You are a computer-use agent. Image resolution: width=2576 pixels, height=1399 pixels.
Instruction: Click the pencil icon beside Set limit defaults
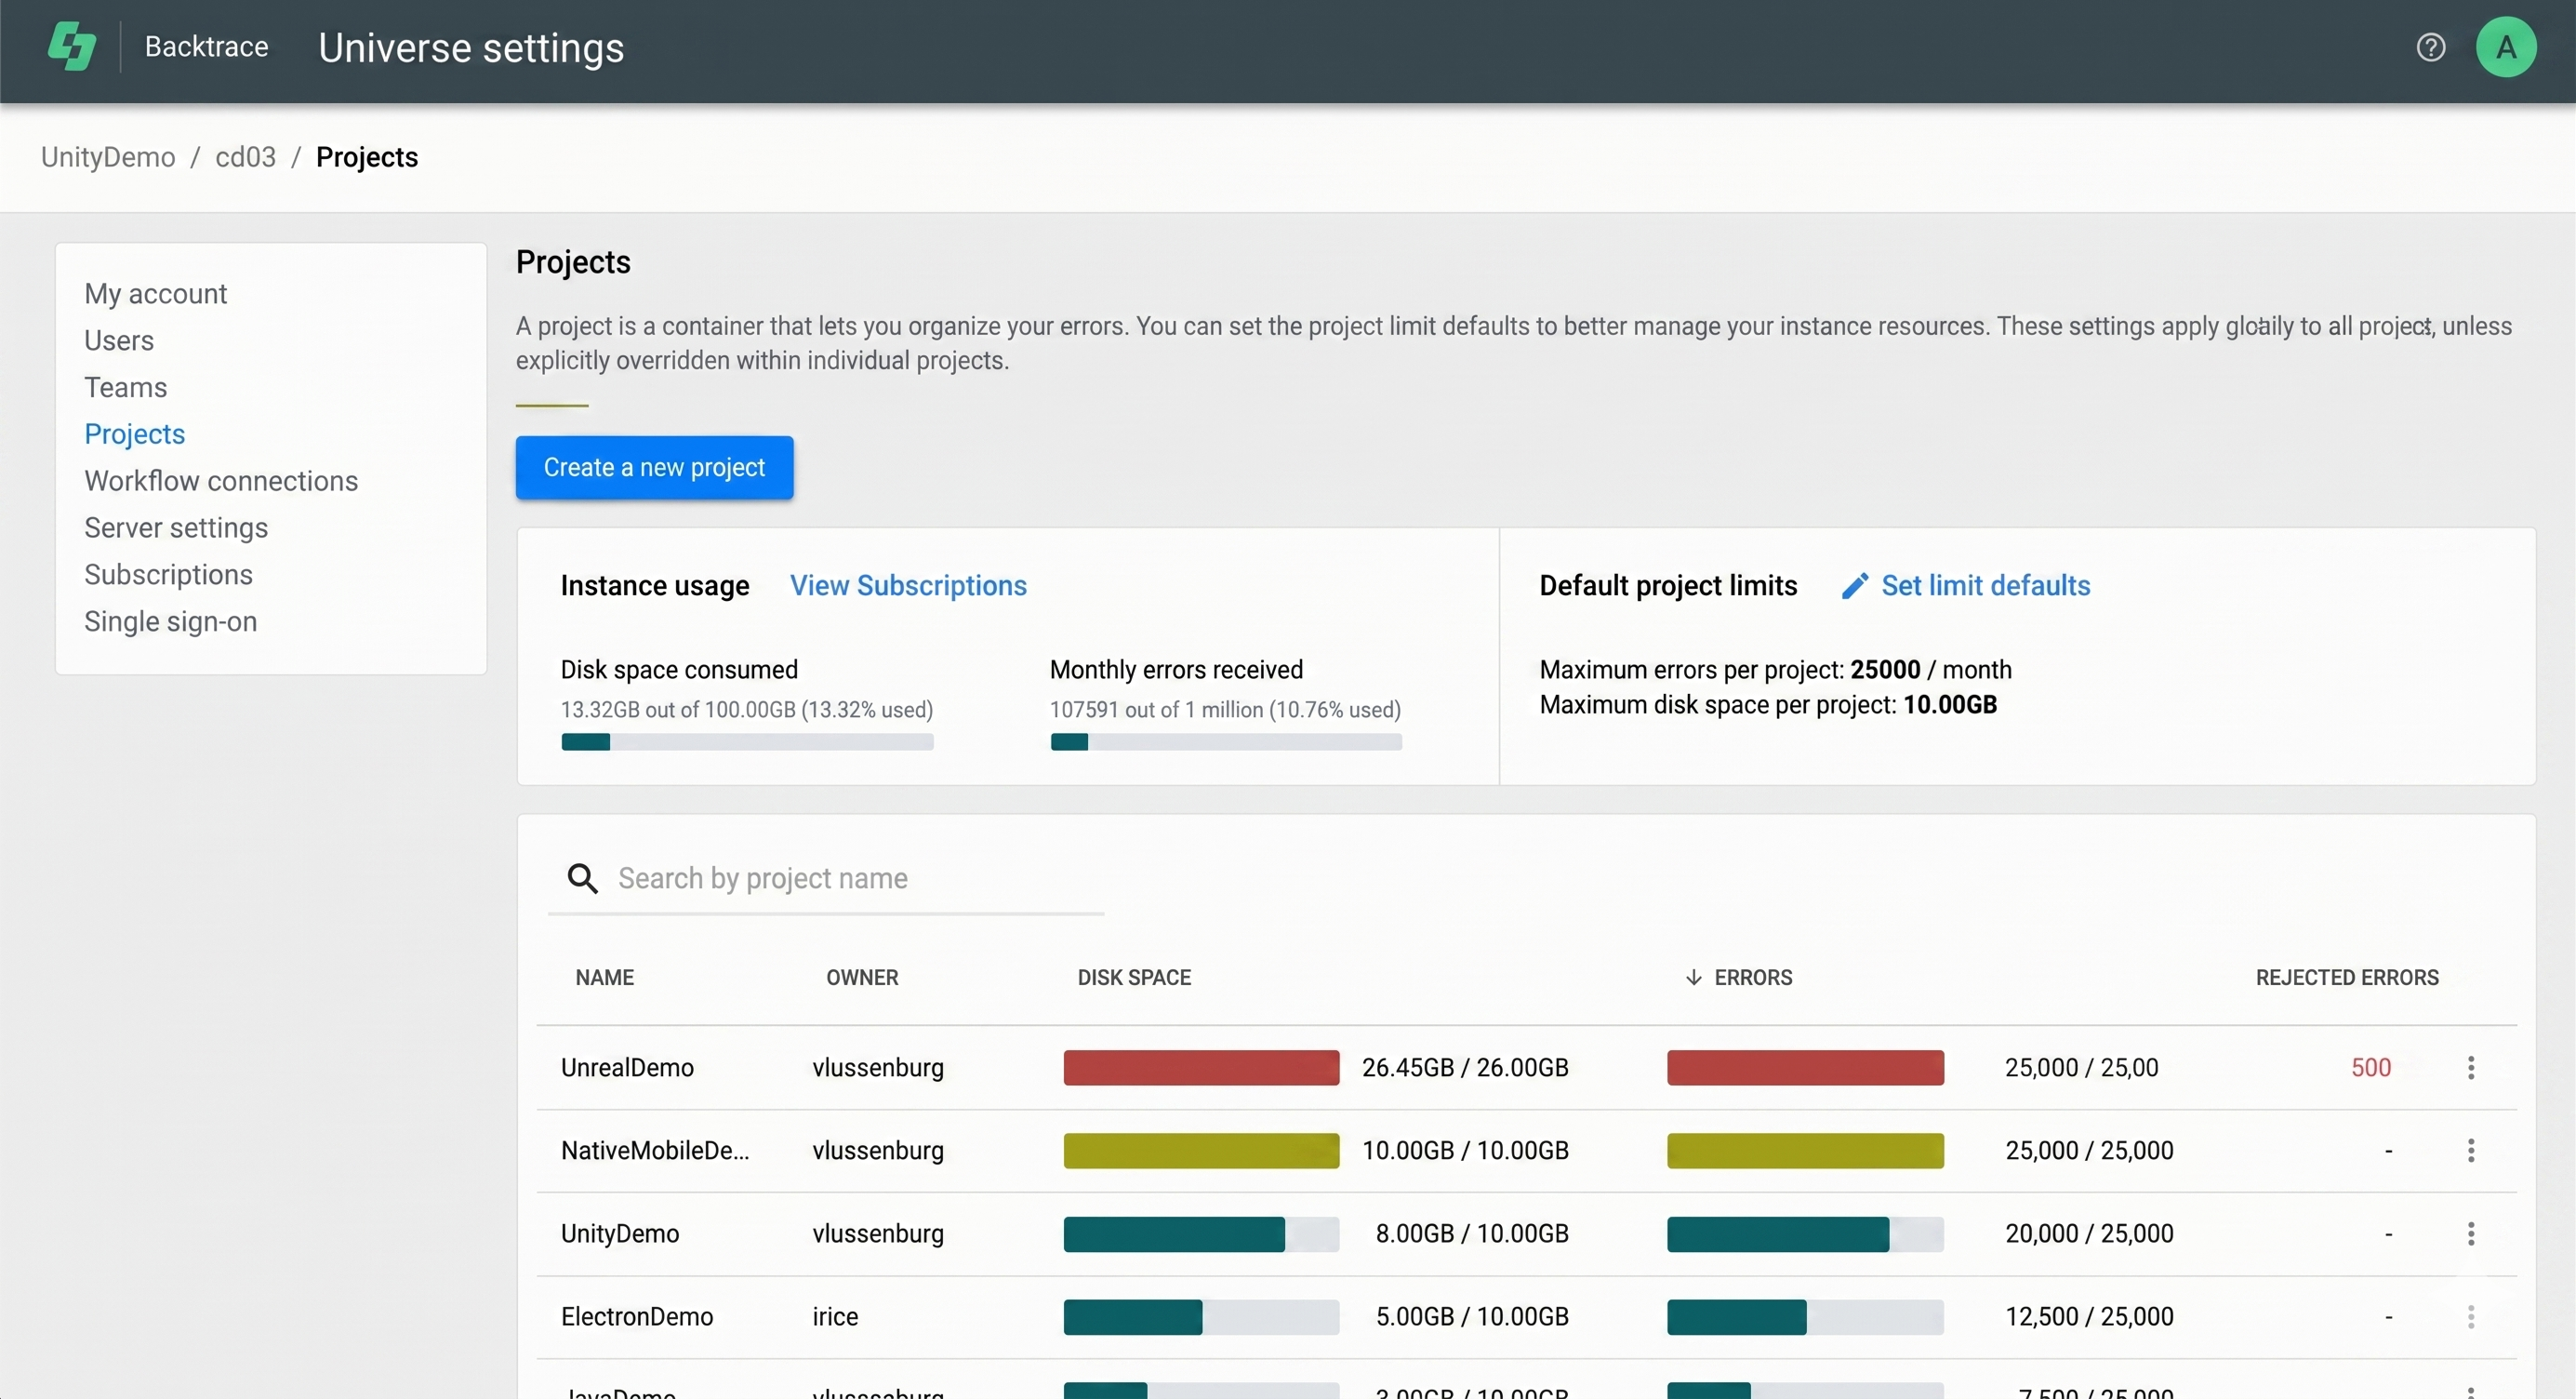(1854, 586)
